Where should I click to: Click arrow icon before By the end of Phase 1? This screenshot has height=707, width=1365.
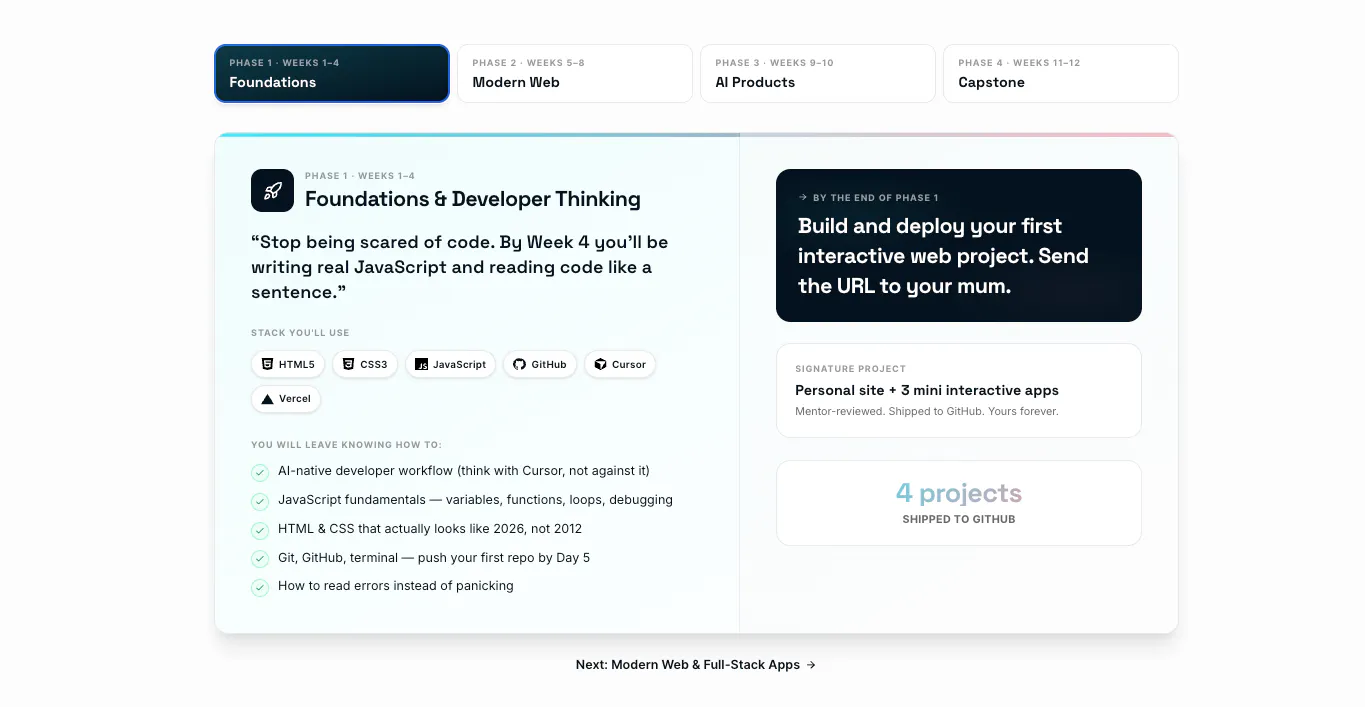coord(803,197)
